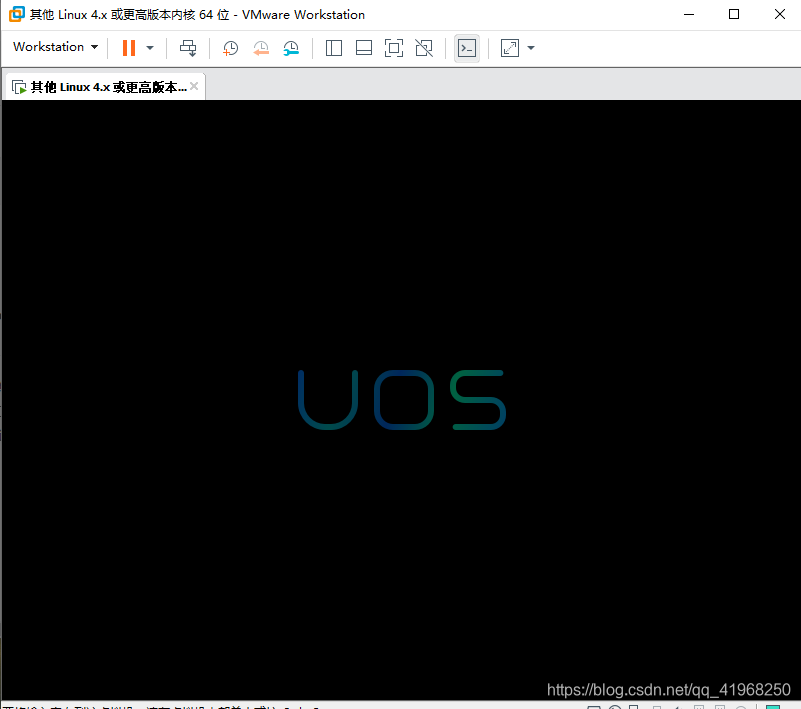Image resolution: width=801 pixels, height=709 pixels.
Task: Send Ctrl+Alt+Del to the VM
Action: click(188, 48)
